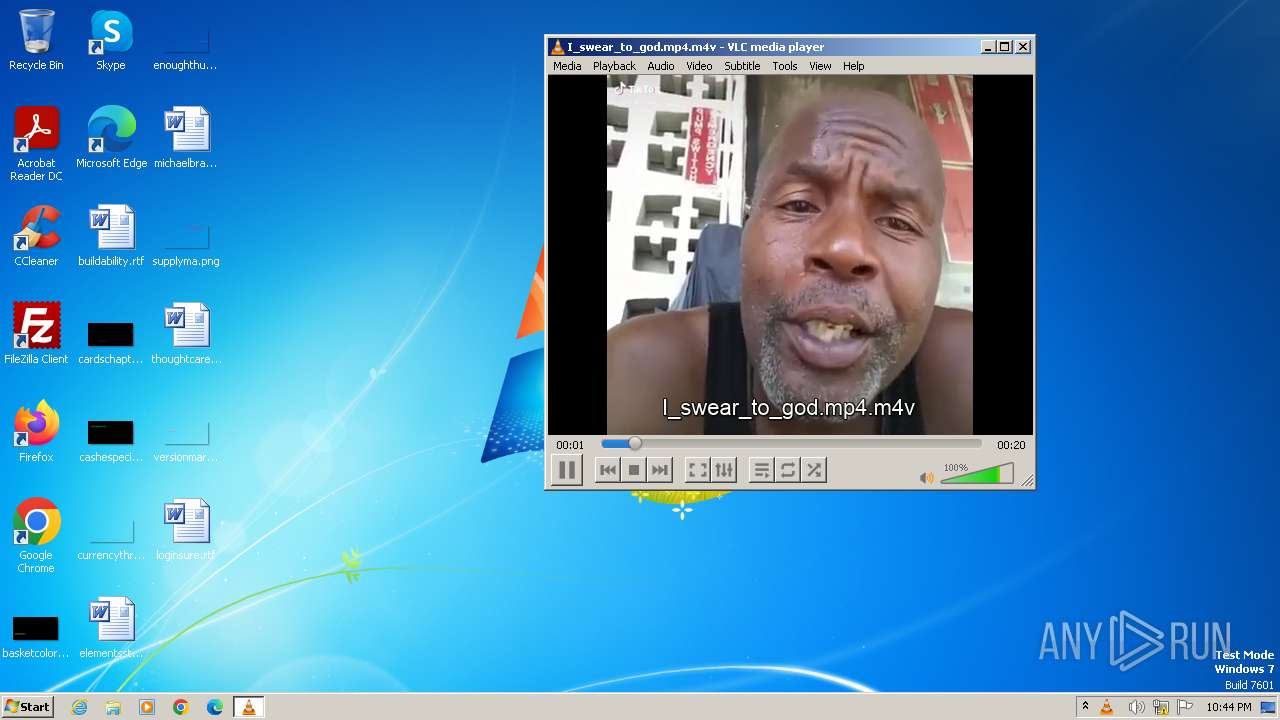Screen dimensions: 1280x720
Task: Toggle total time 00:20 display
Action: (x=1011, y=445)
